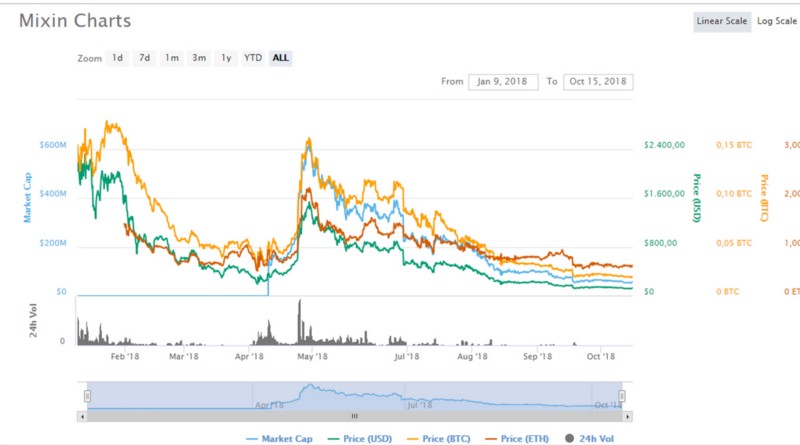Click the 0,05 BTC axis label
This screenshot has width=800, height=445.
(734, 243)
